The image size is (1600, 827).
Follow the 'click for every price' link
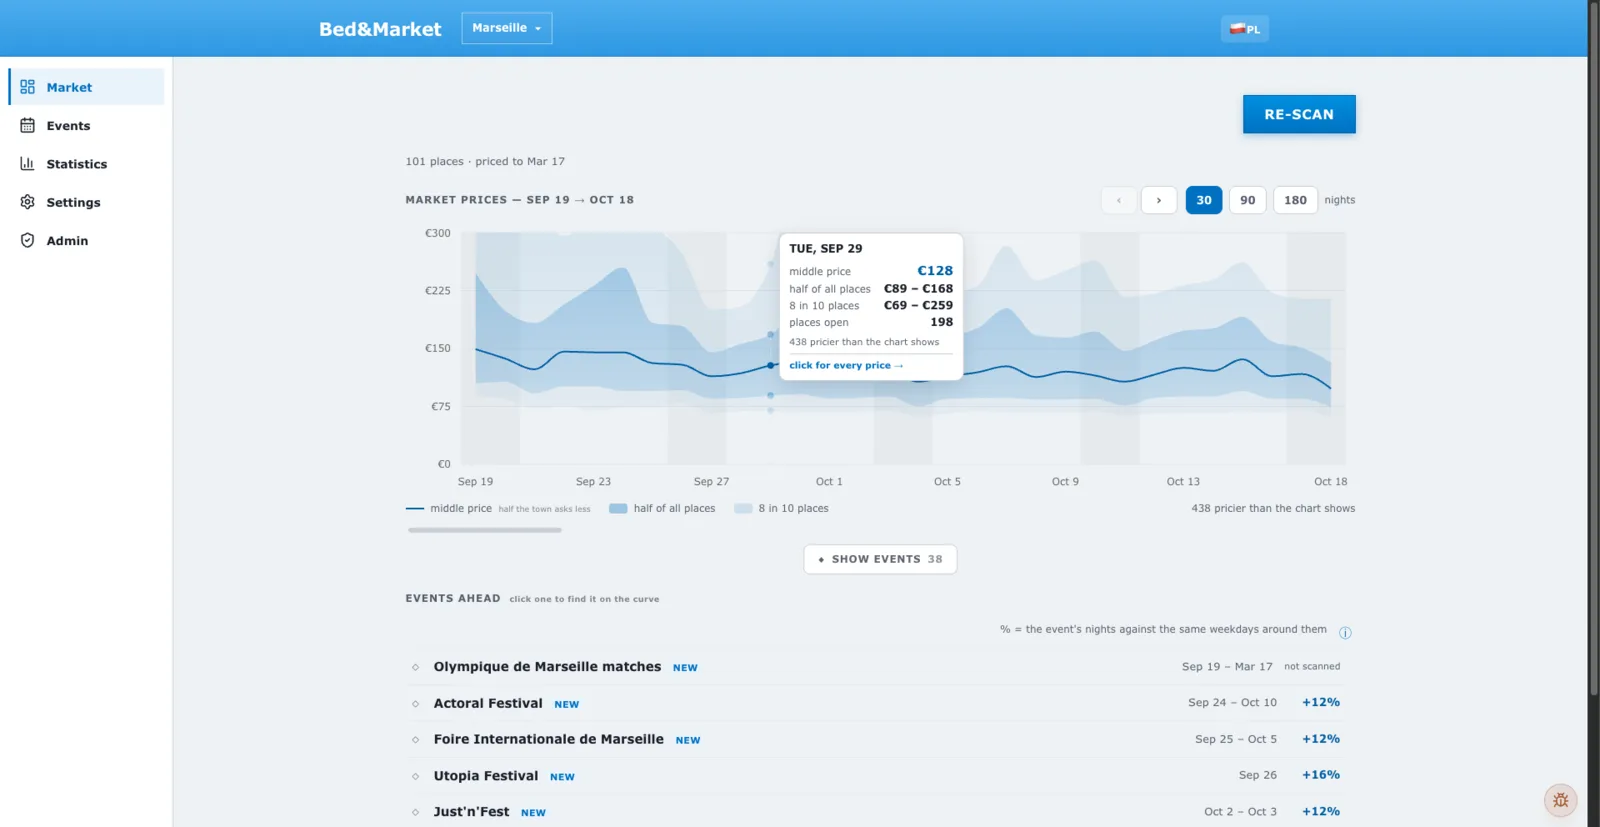[846, 366]
